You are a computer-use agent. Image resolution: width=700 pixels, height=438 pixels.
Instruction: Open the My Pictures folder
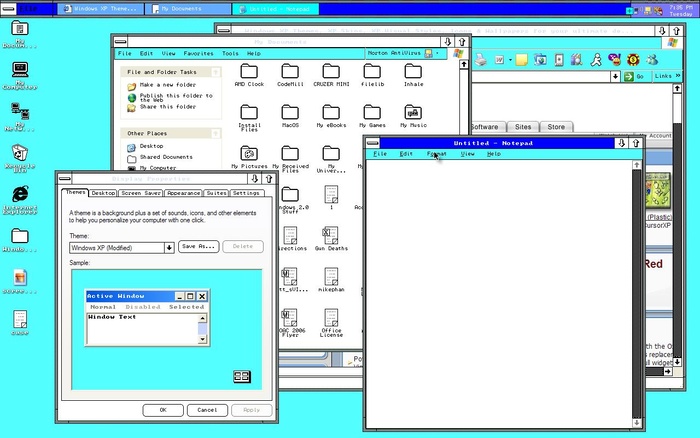[249, 155]
